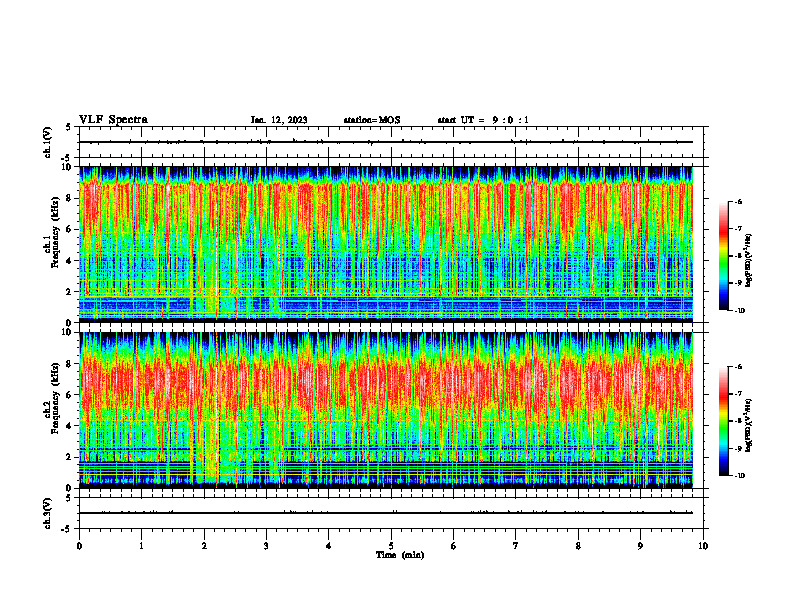Click the "0" tick on the time axis

[79, 546]
